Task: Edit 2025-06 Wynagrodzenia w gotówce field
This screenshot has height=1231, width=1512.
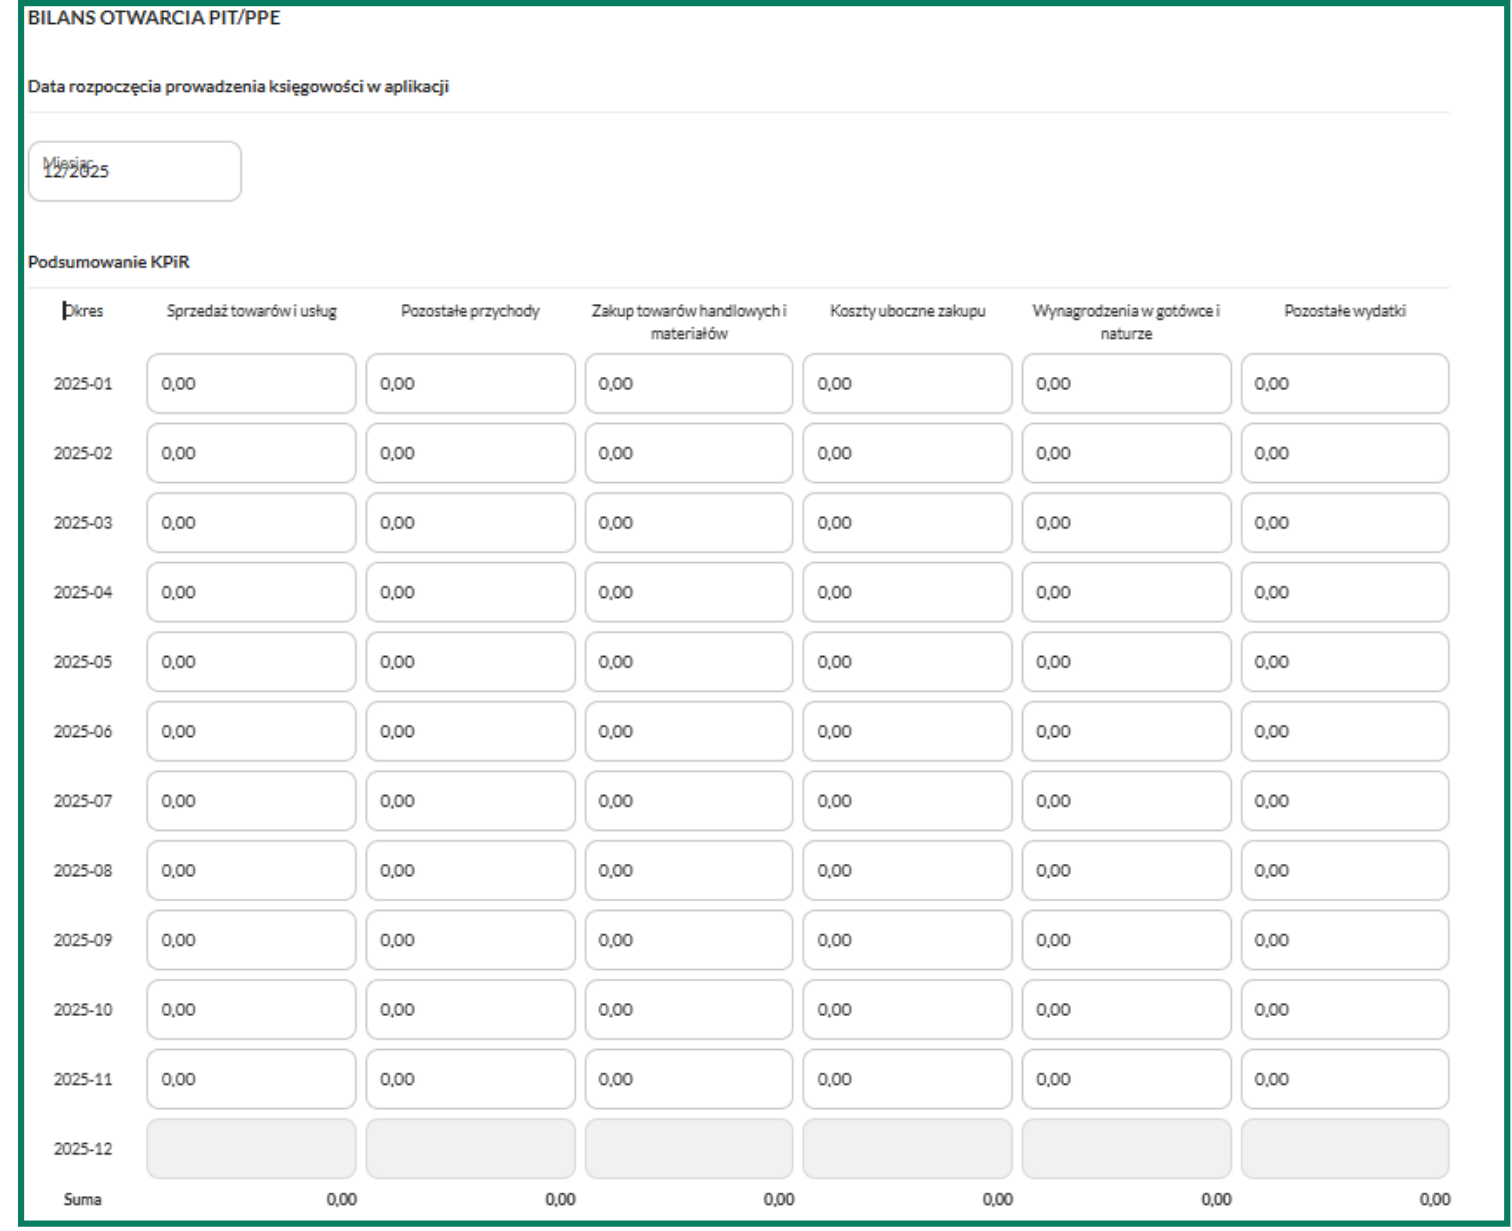Action: (x=1126, y=731)
